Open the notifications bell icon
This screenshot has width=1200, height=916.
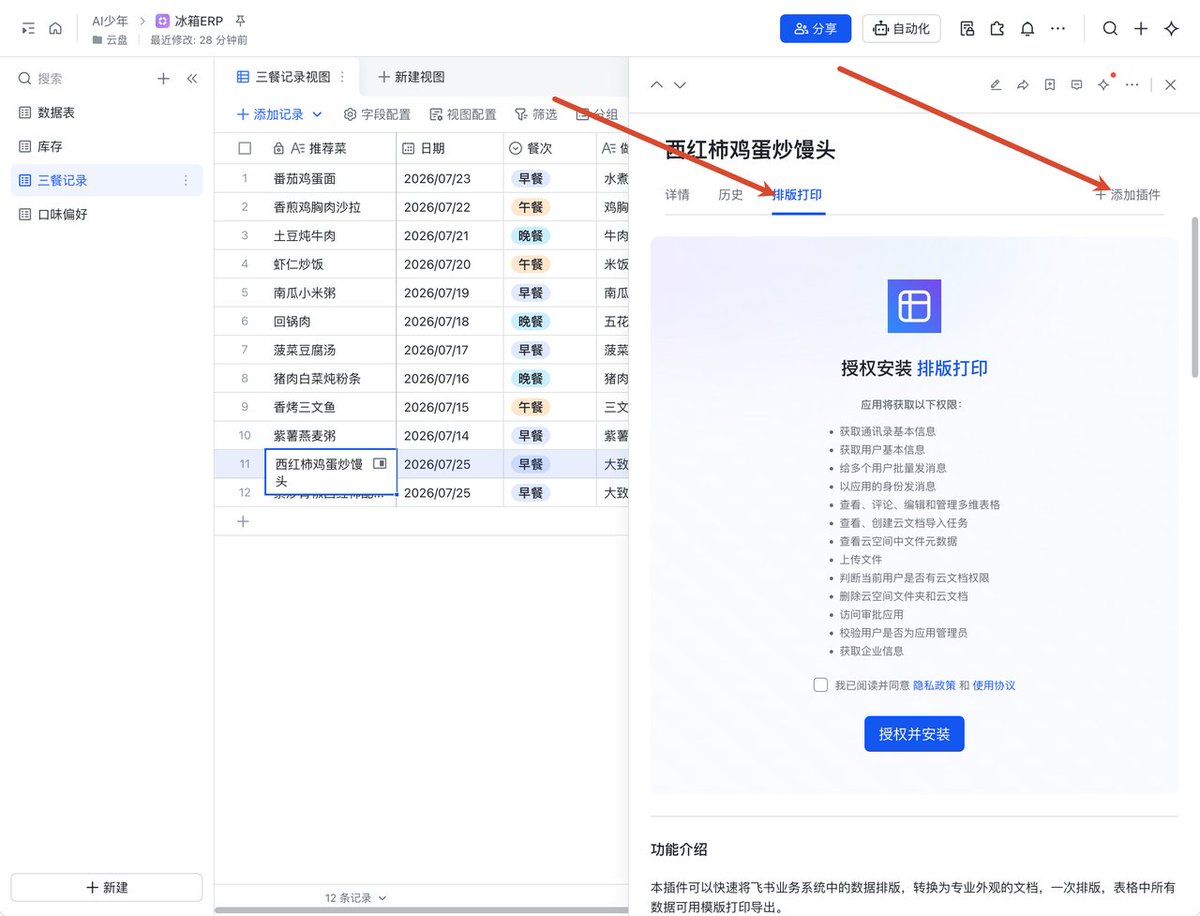coord(1027,29)
